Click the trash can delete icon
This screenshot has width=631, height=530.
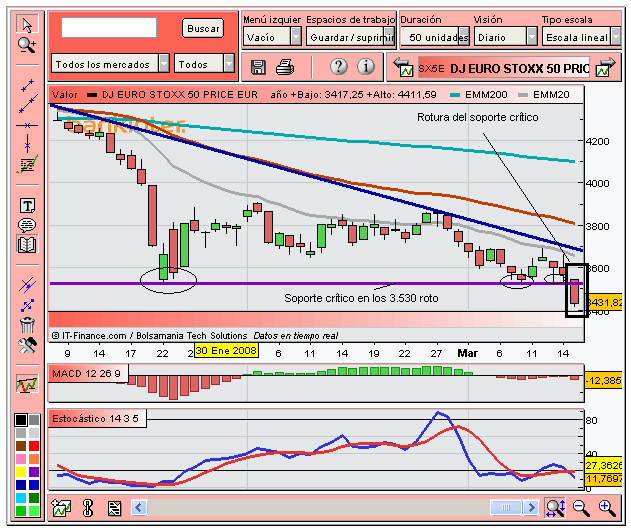click(27, 324)
